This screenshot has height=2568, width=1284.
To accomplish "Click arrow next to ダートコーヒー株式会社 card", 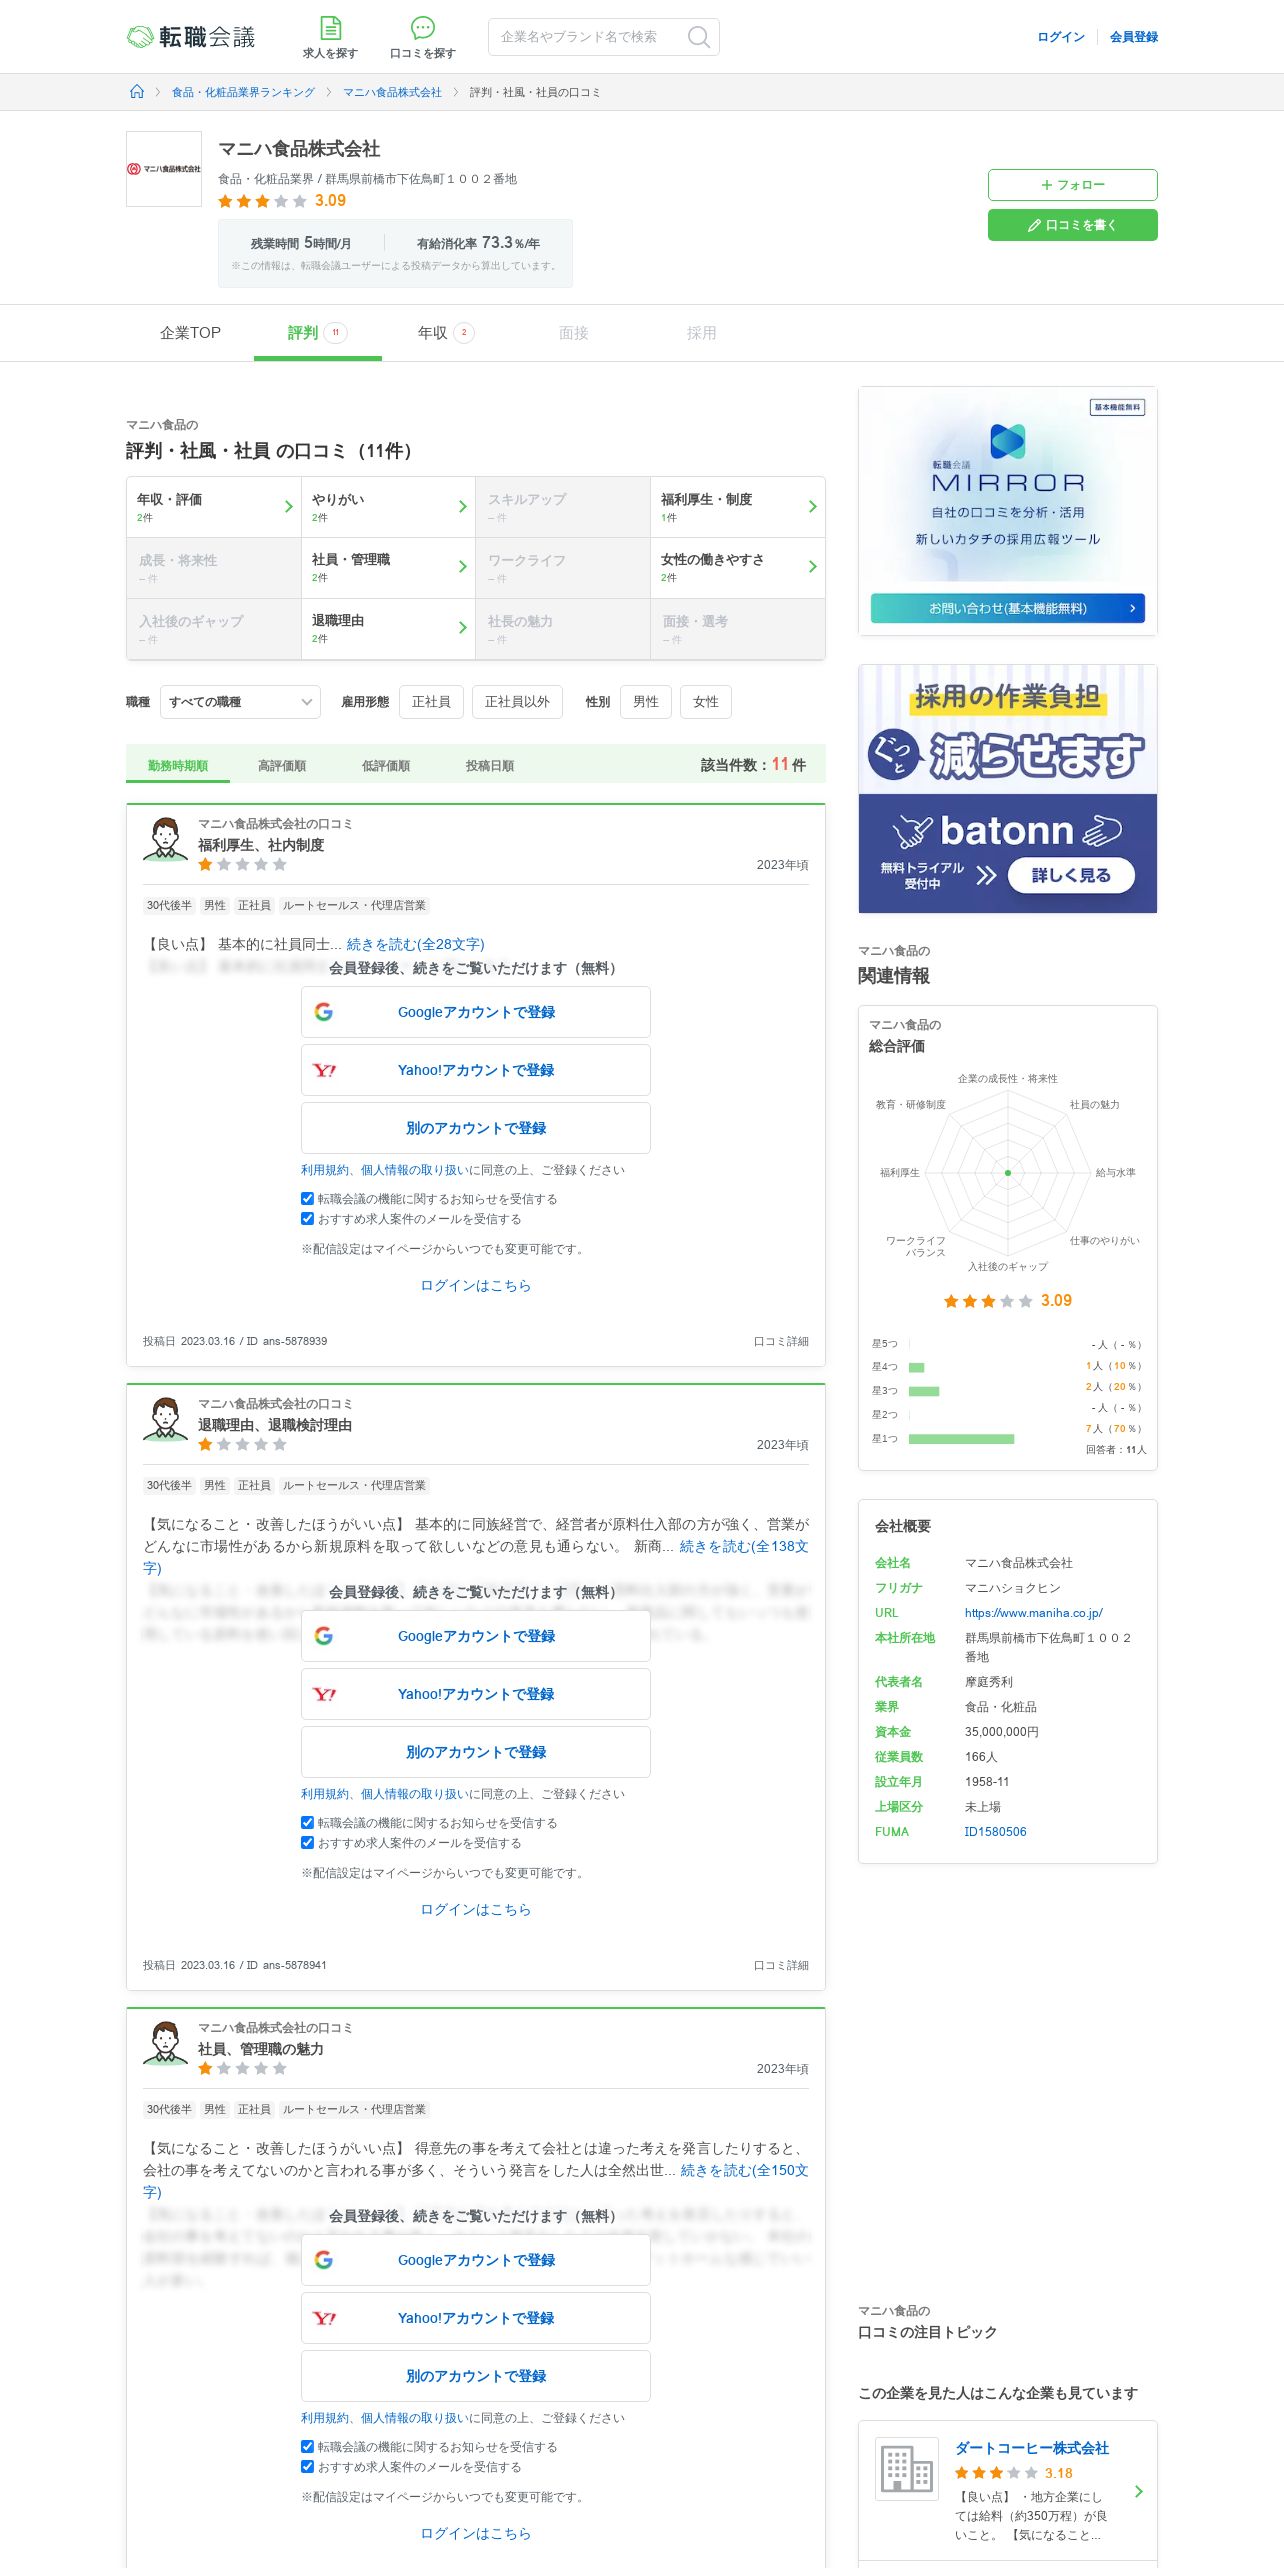I will pos(1139,2491).
